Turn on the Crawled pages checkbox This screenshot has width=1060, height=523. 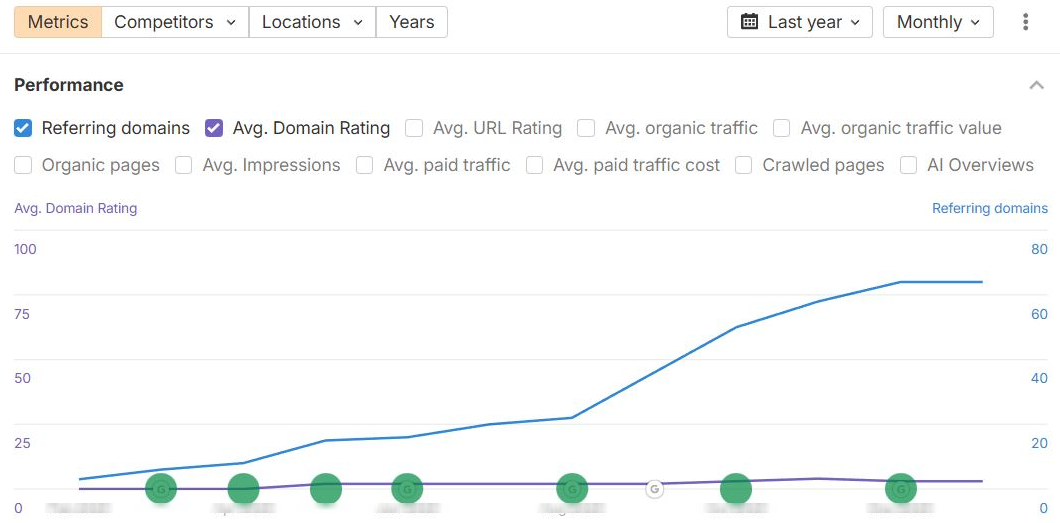(x=743, y=165)
